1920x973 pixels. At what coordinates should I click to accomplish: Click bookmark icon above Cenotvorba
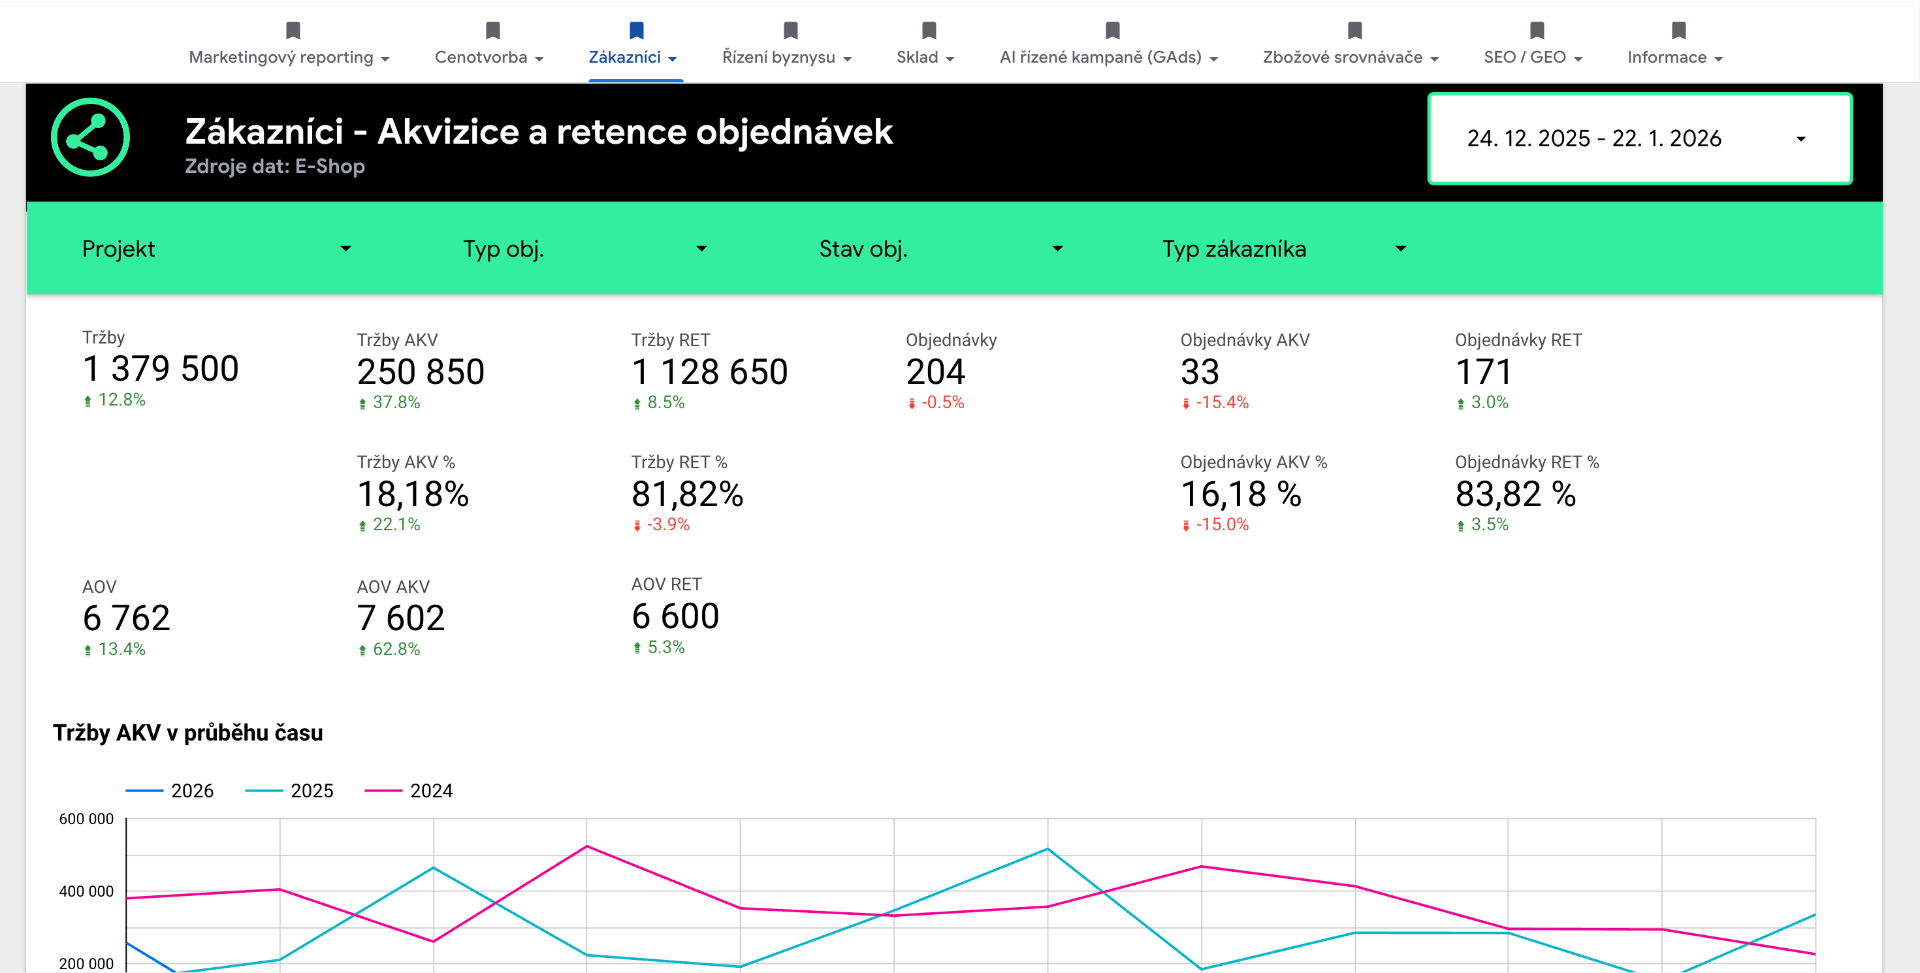493,30
